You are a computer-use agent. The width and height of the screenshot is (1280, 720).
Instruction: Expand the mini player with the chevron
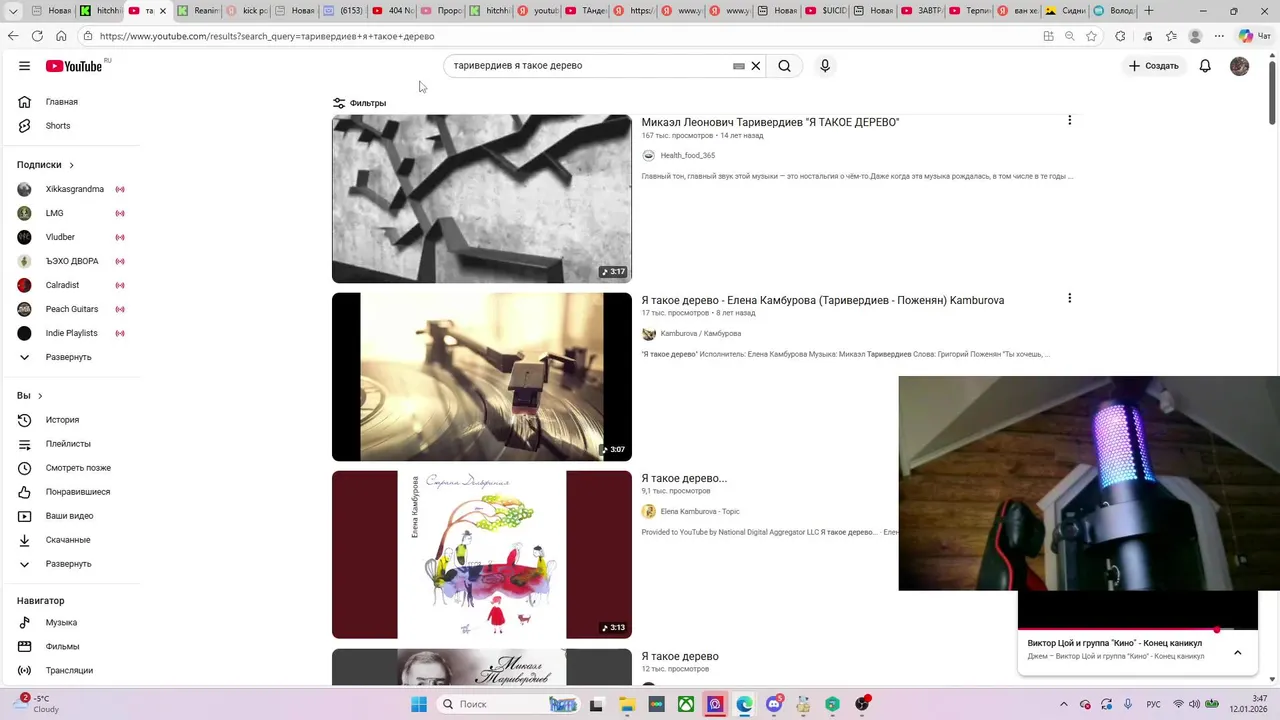pos(1237,653)
